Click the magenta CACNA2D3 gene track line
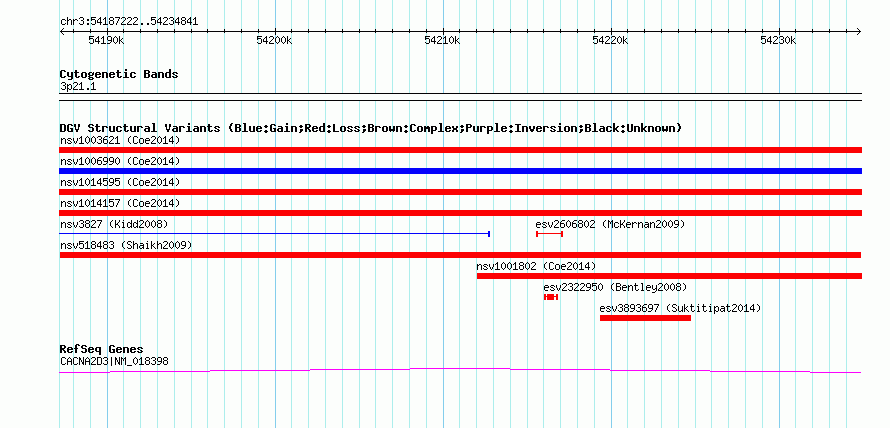This screenshot has height=428, width=890. [460, 371]
